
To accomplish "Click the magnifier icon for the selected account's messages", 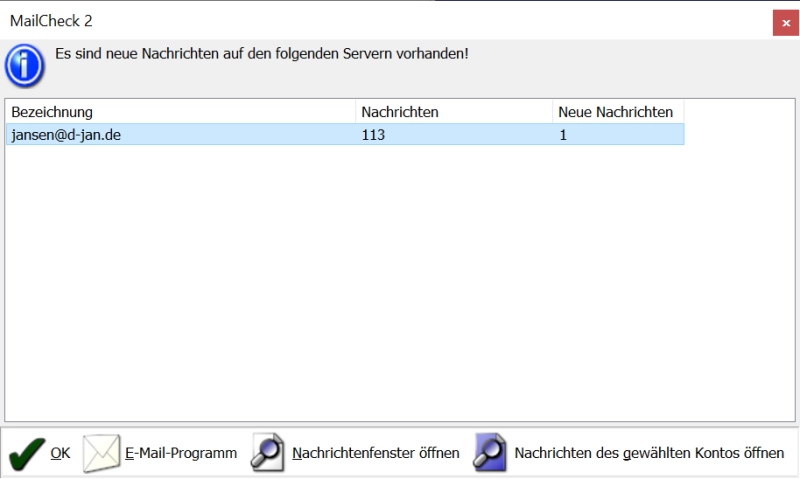I will [x=490, y=453].
